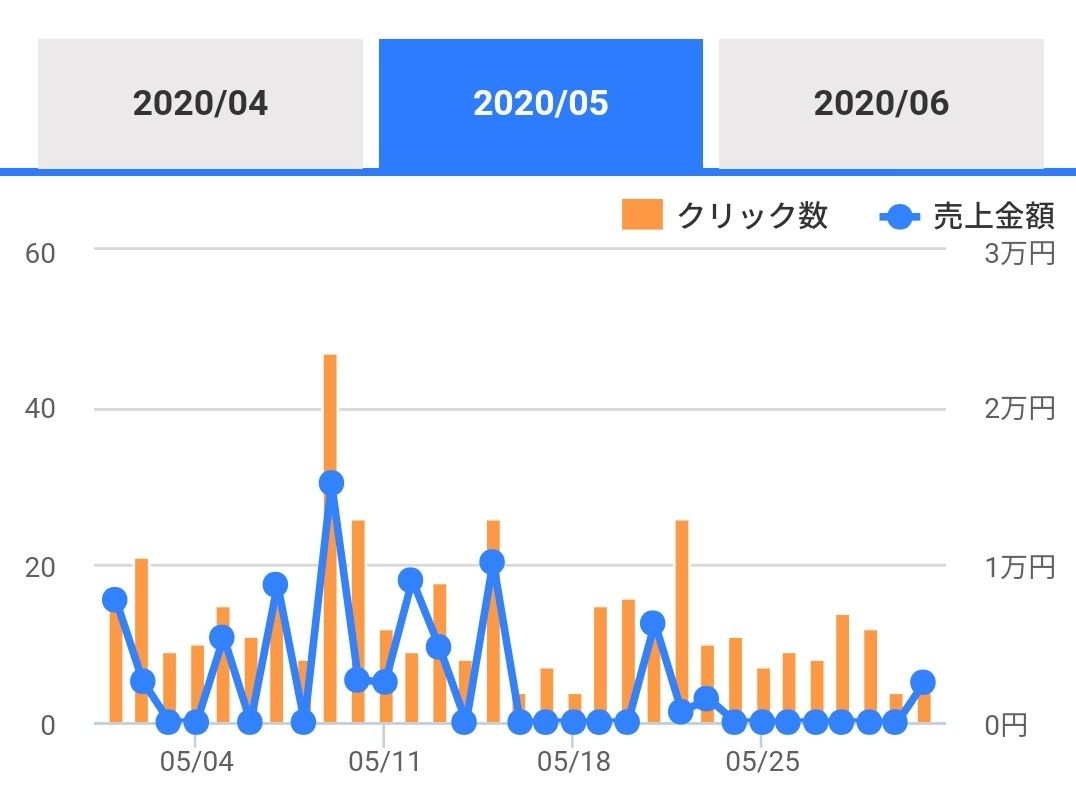Toggle the クリック数 legend text label
The image size is (1076, 789).
[x=752, y=216]
